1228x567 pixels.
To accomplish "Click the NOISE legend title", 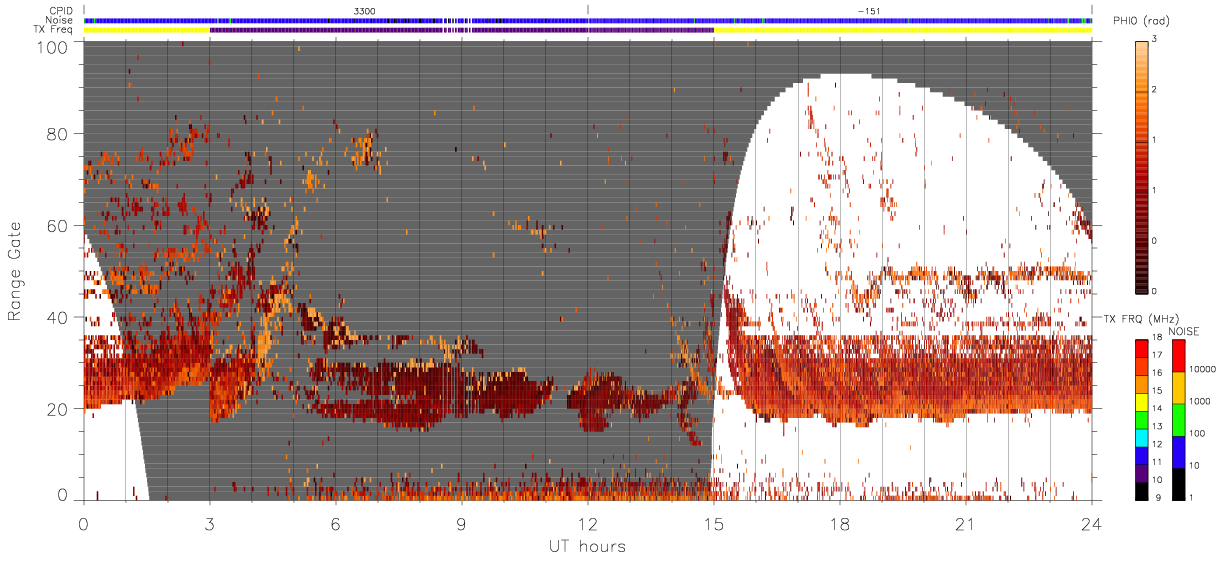I will tap(1184, 330).
